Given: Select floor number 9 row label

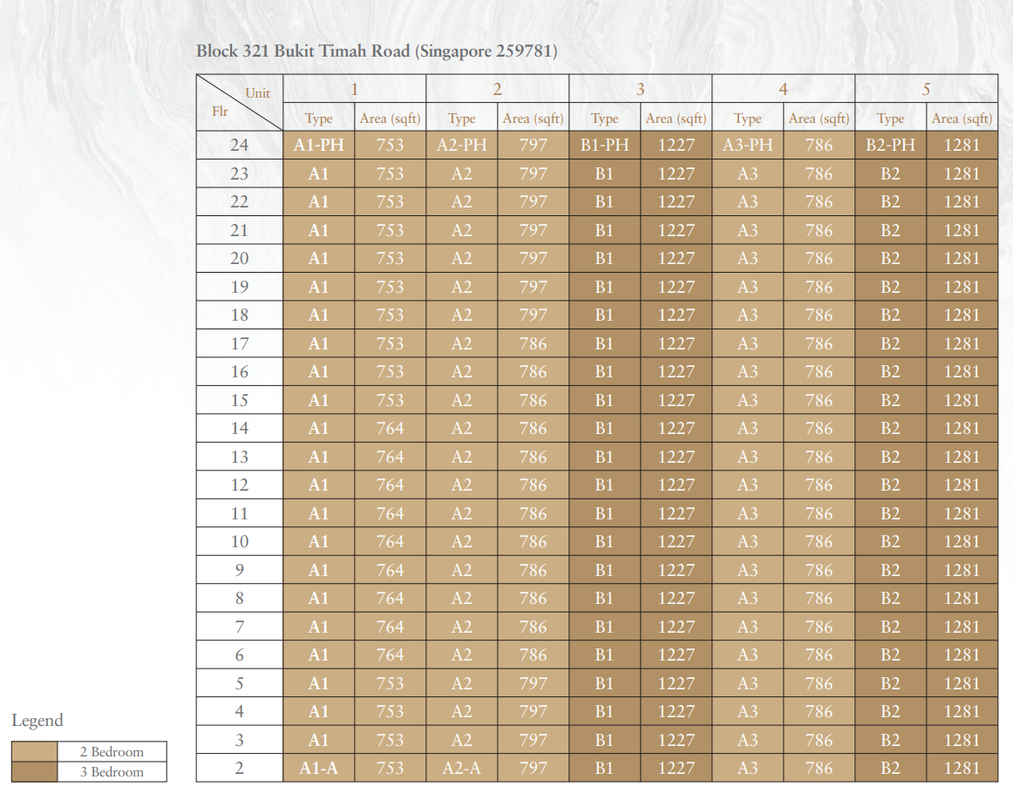Looking at the screenshot, I should [240, 570].
